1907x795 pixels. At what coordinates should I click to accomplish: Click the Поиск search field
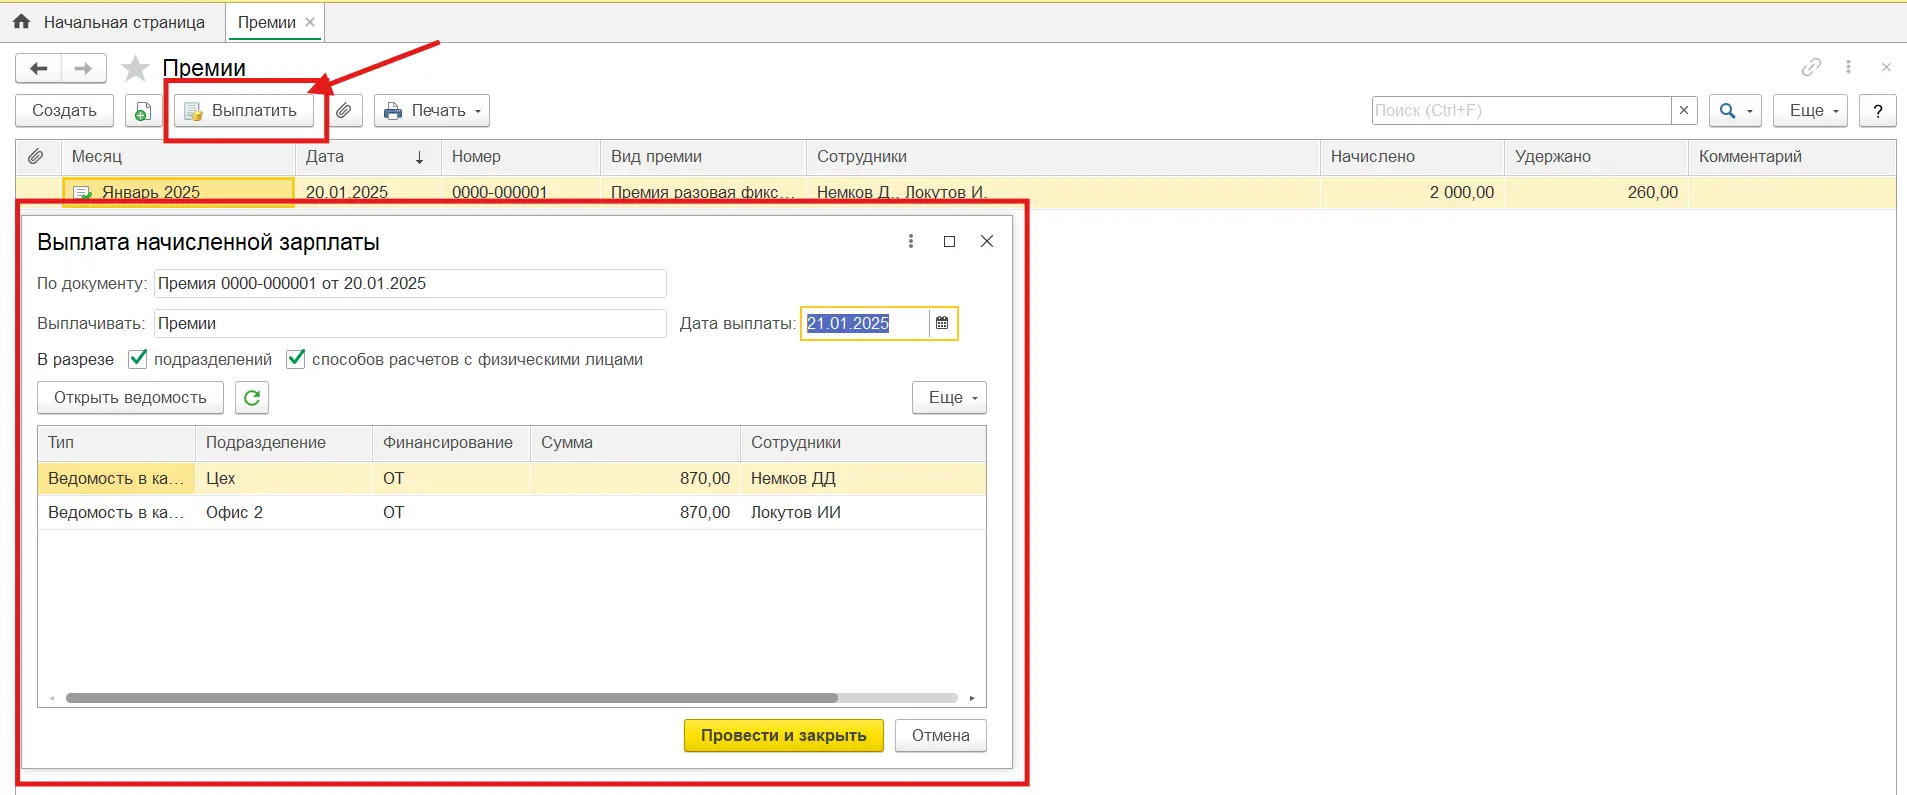[x=1520, y=111]
